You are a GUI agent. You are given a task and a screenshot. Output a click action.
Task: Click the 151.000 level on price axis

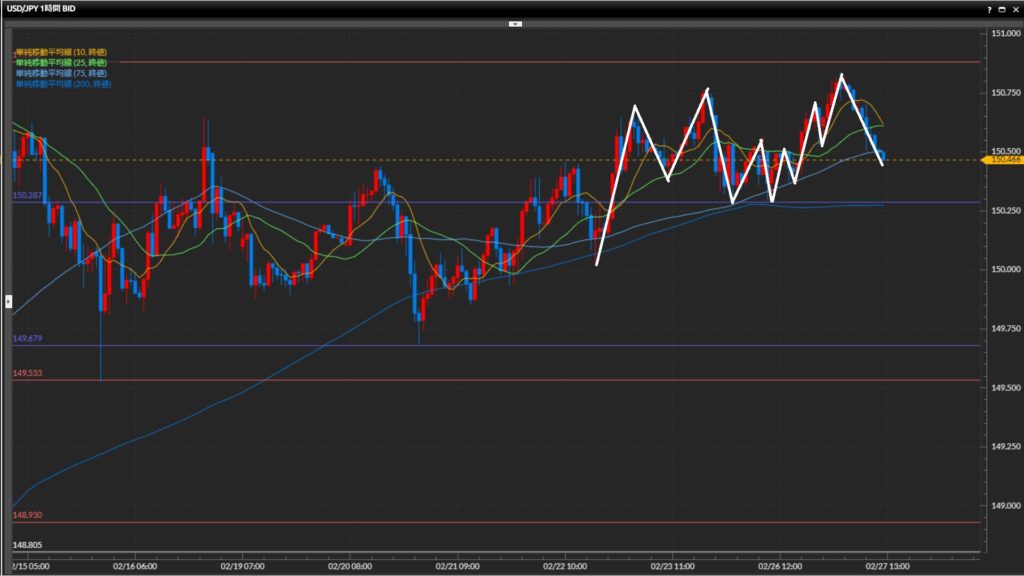1003,33
